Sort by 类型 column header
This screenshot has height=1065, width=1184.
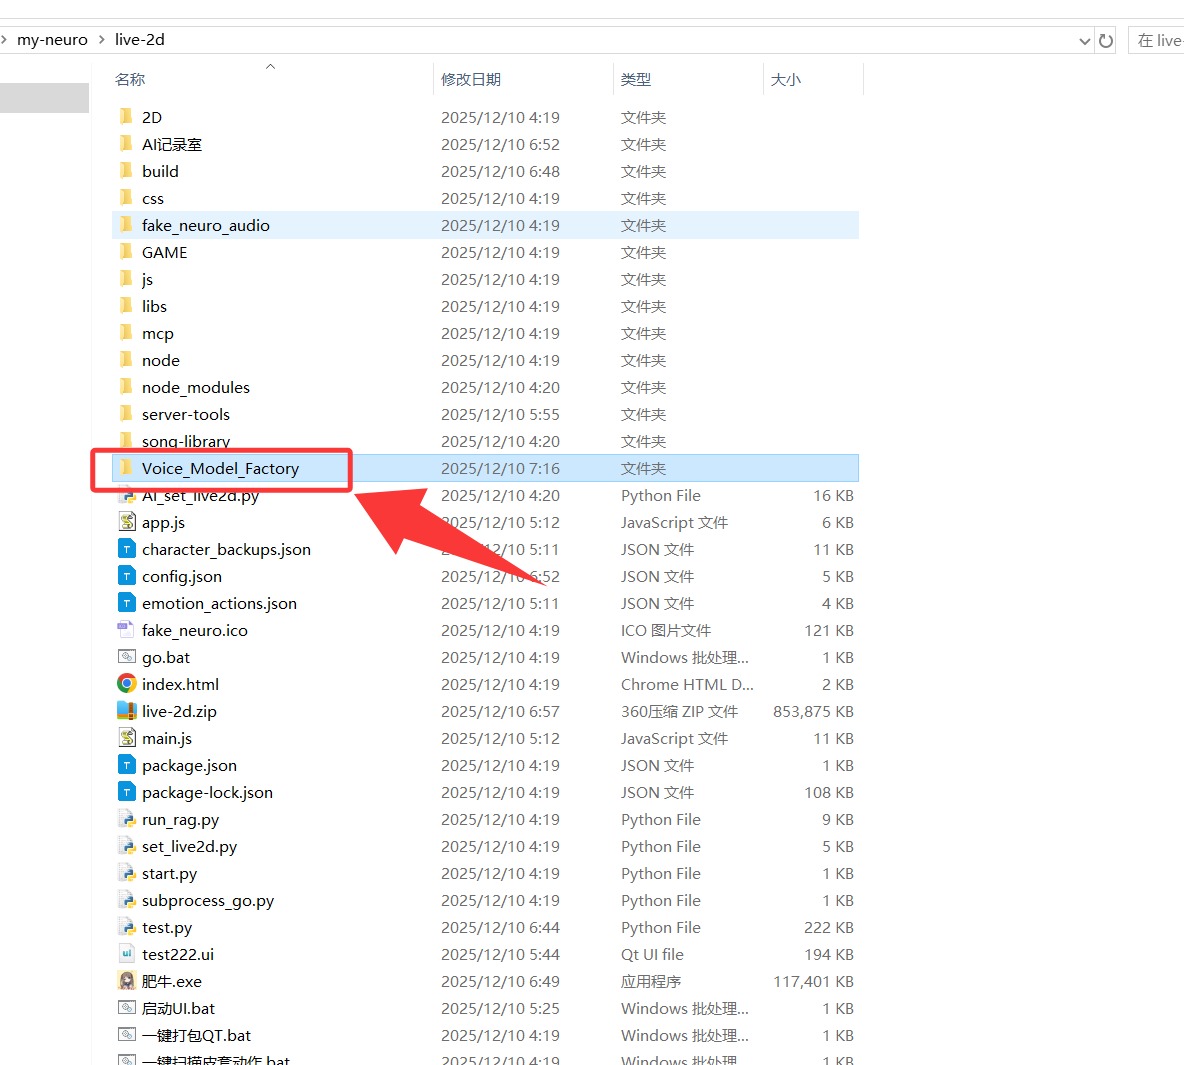(636, 79)
